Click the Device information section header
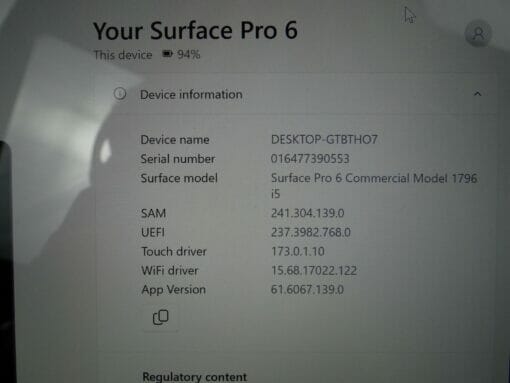The height and width of the screenshot is (383, 510). 296,94
